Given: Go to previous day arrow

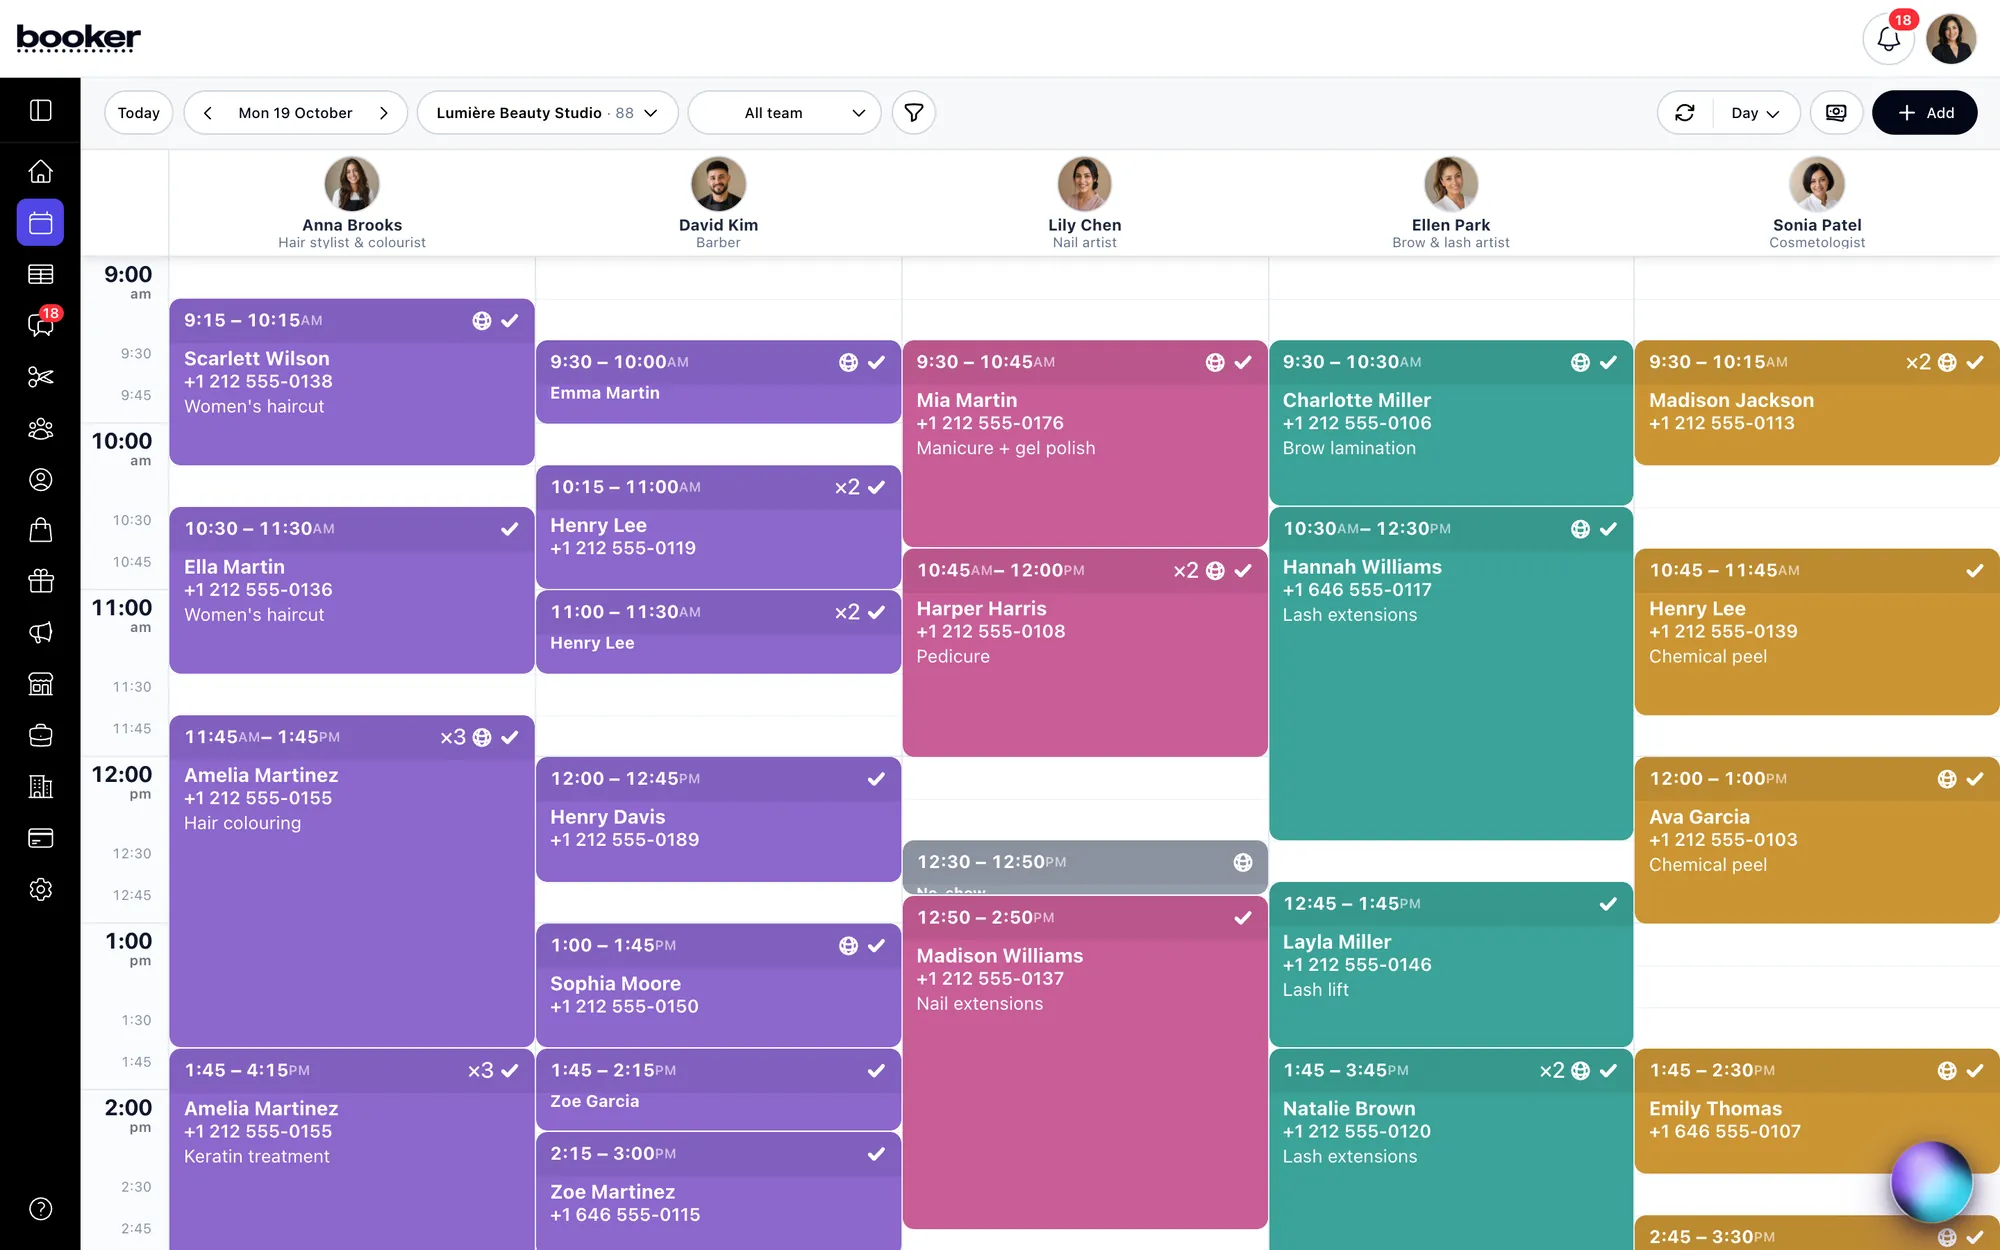Looking at the screenshot, I should coord(207,113).
